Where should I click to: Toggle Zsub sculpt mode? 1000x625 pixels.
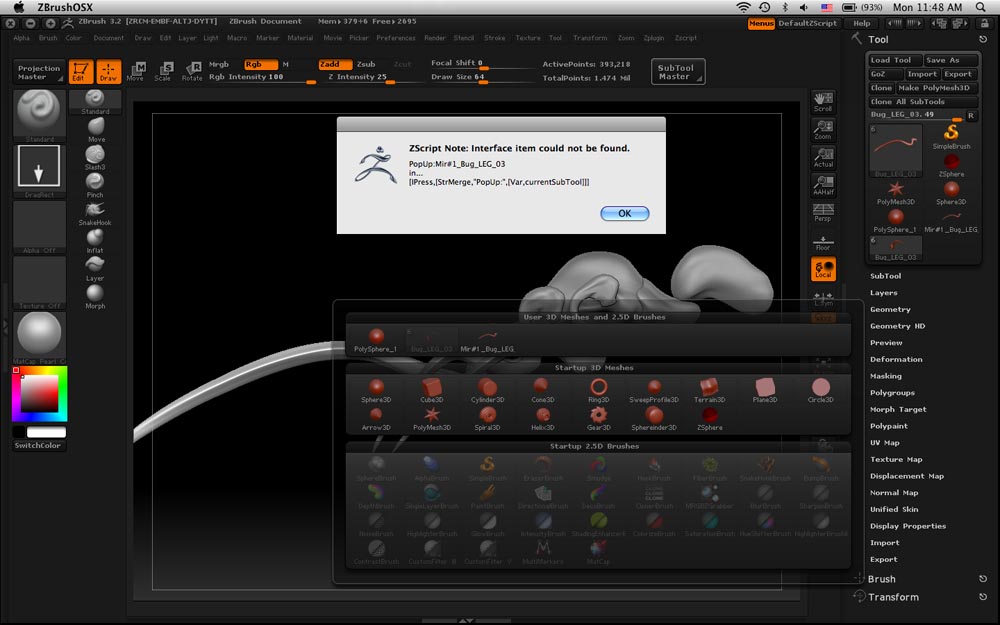367,64
